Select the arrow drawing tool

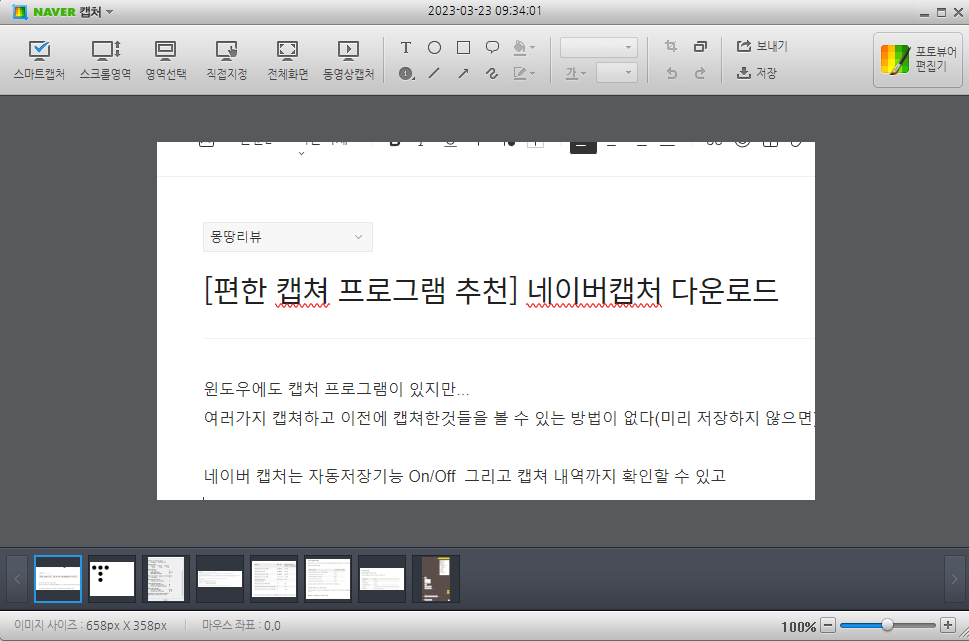point(463,74)
